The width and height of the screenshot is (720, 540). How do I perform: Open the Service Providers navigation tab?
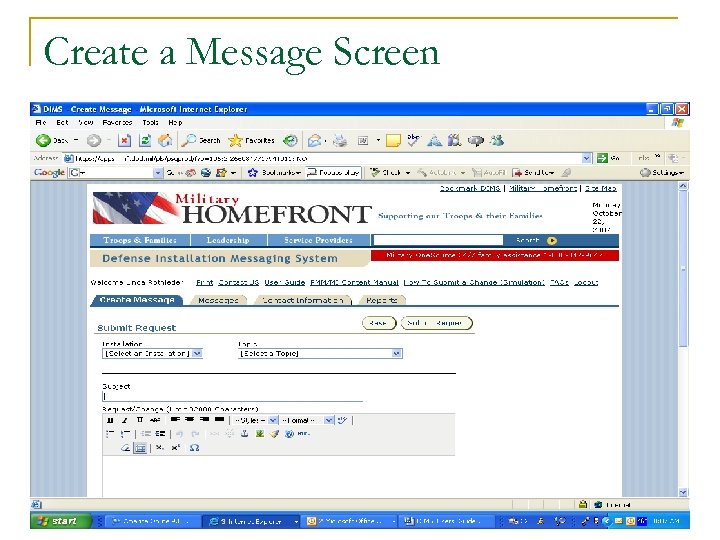tap(318, 240)
